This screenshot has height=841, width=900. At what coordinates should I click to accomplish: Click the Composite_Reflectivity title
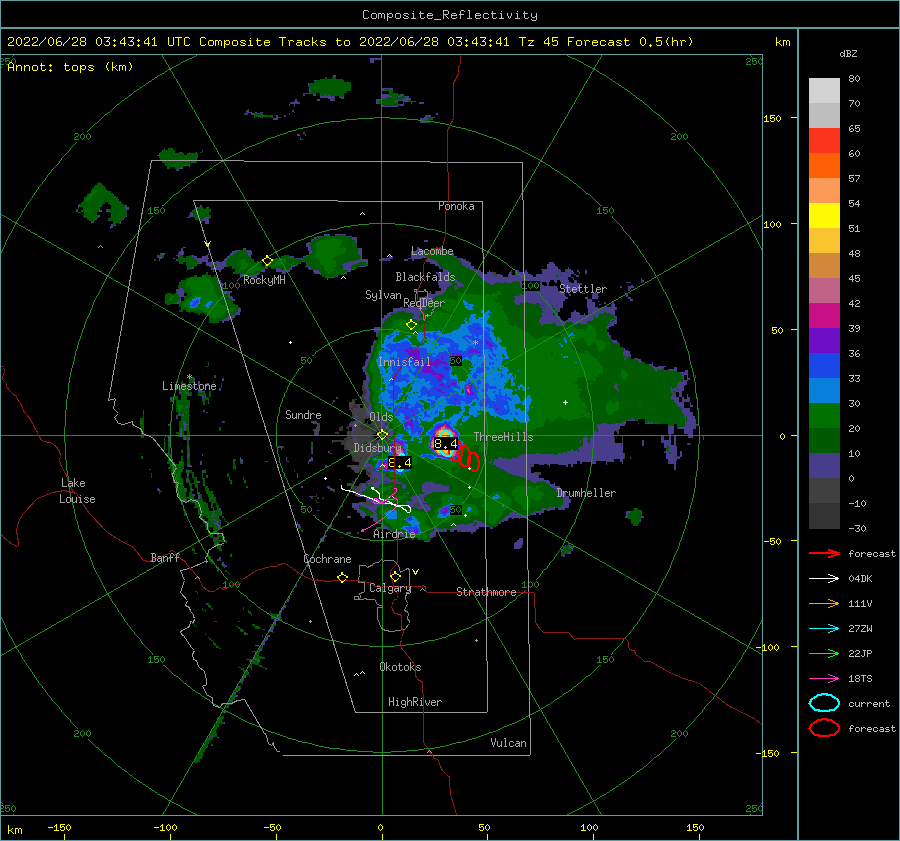[x=450, y=15]
